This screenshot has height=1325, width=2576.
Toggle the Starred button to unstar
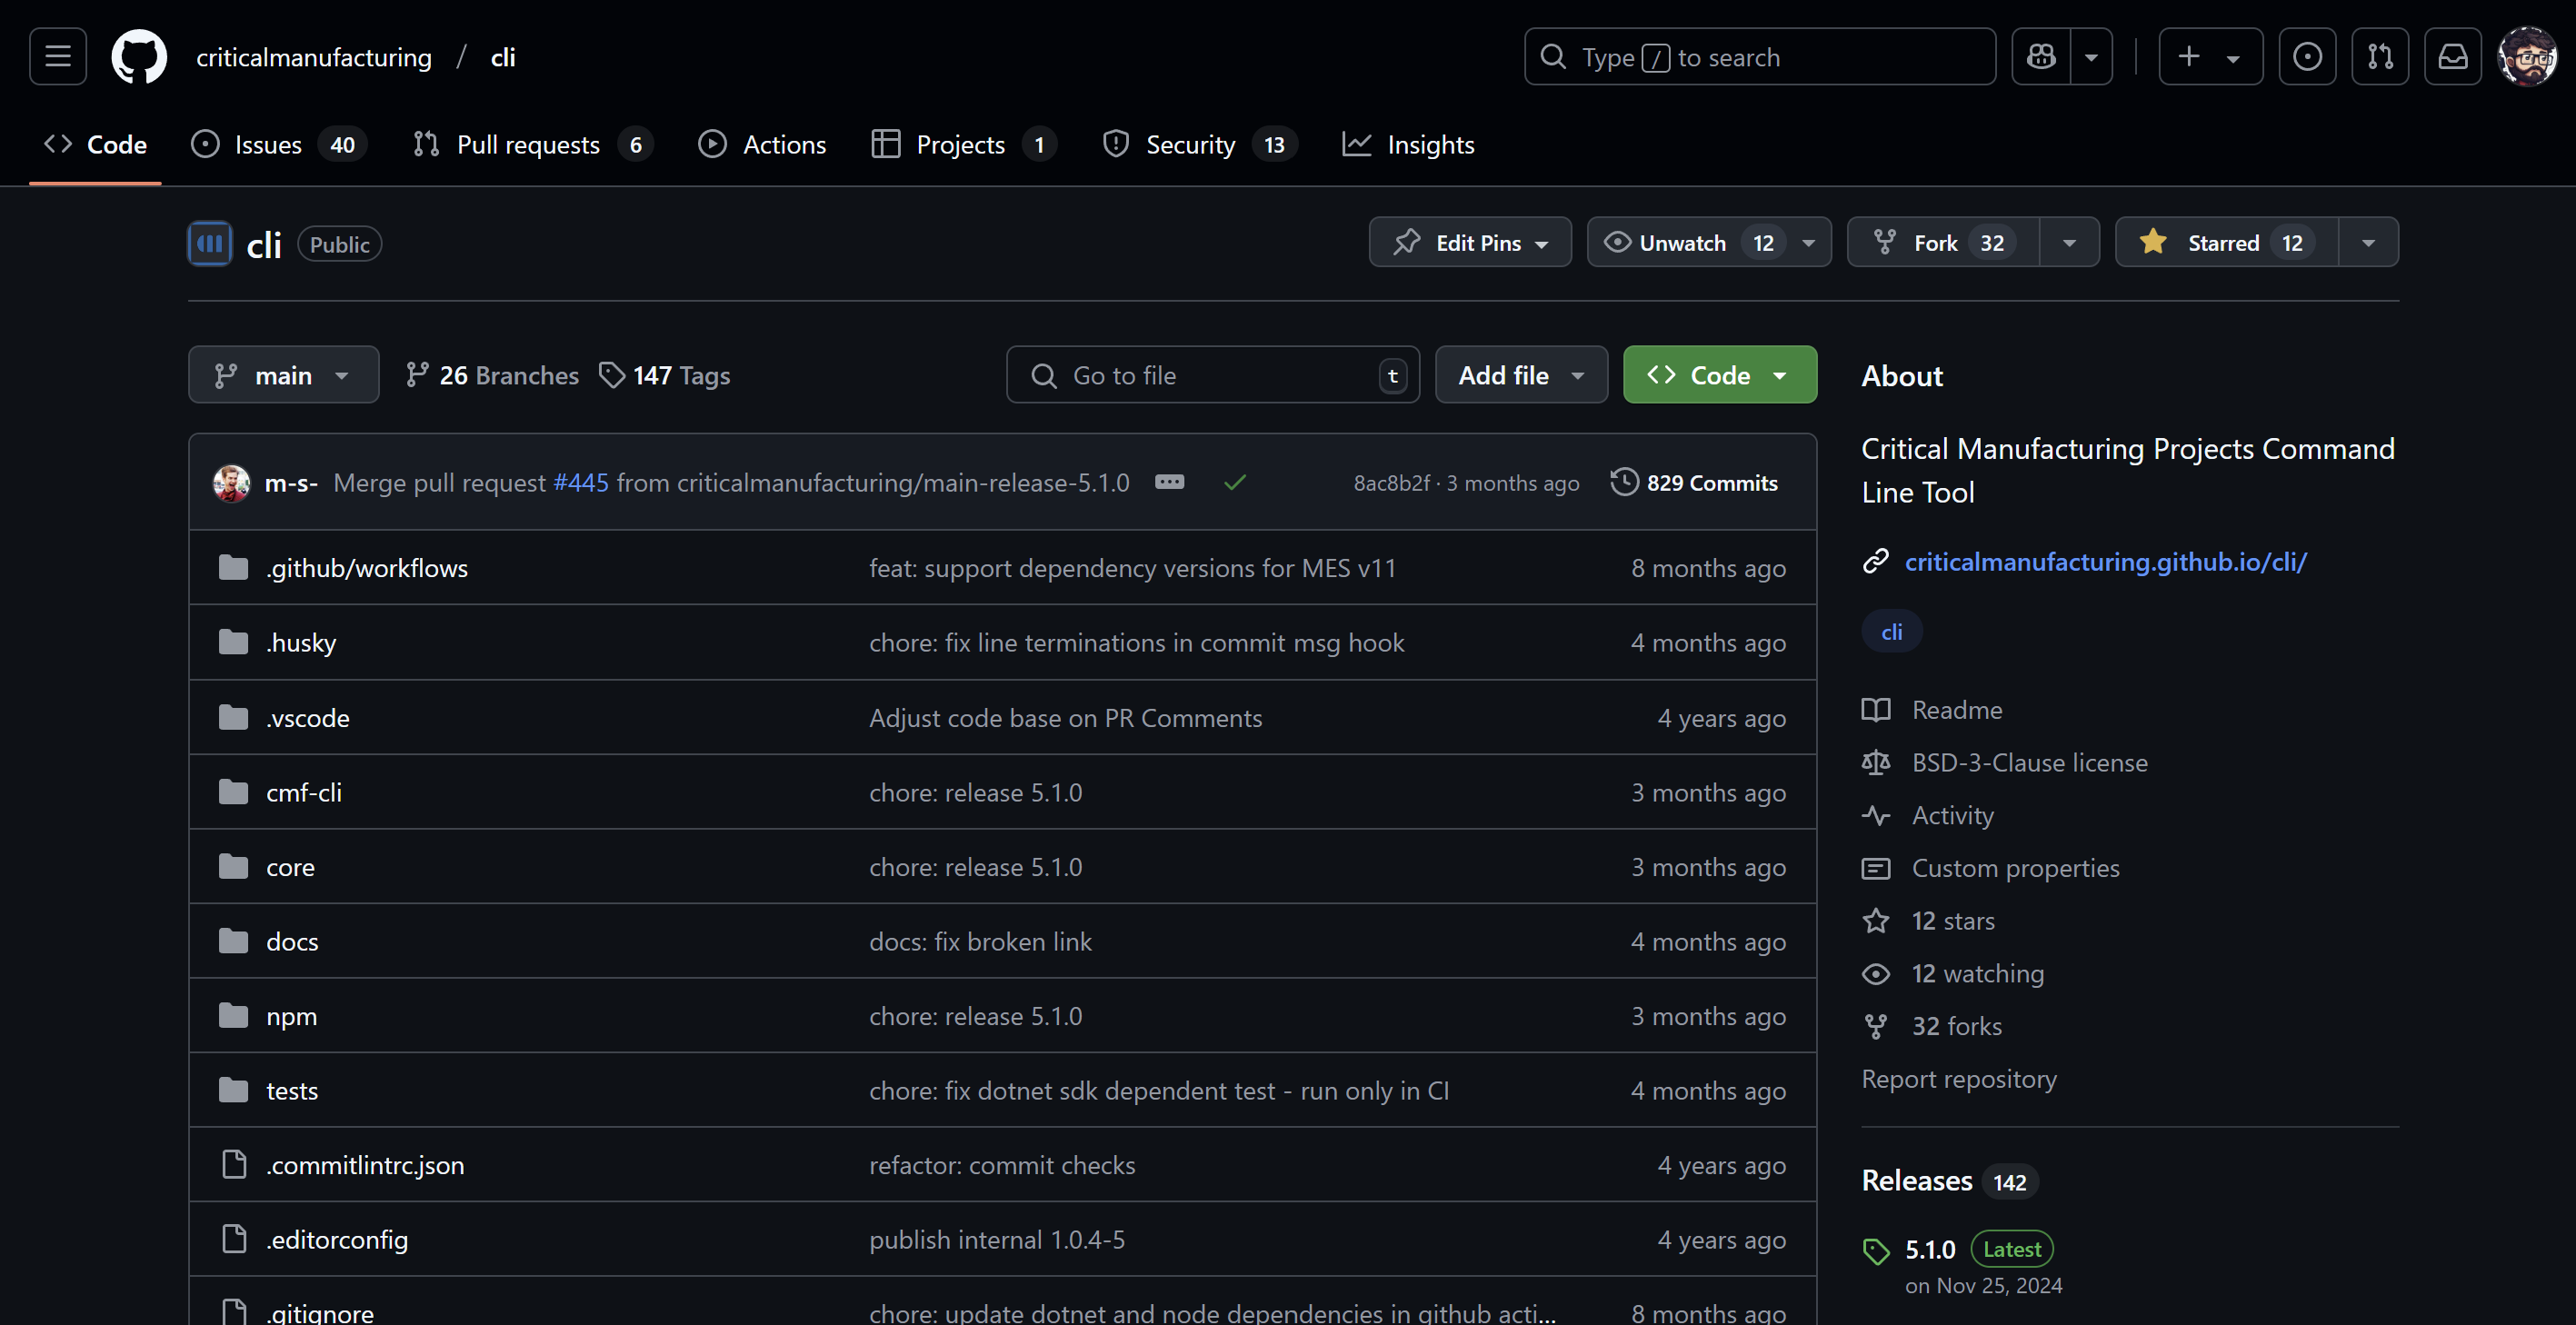pos(2226,243)
